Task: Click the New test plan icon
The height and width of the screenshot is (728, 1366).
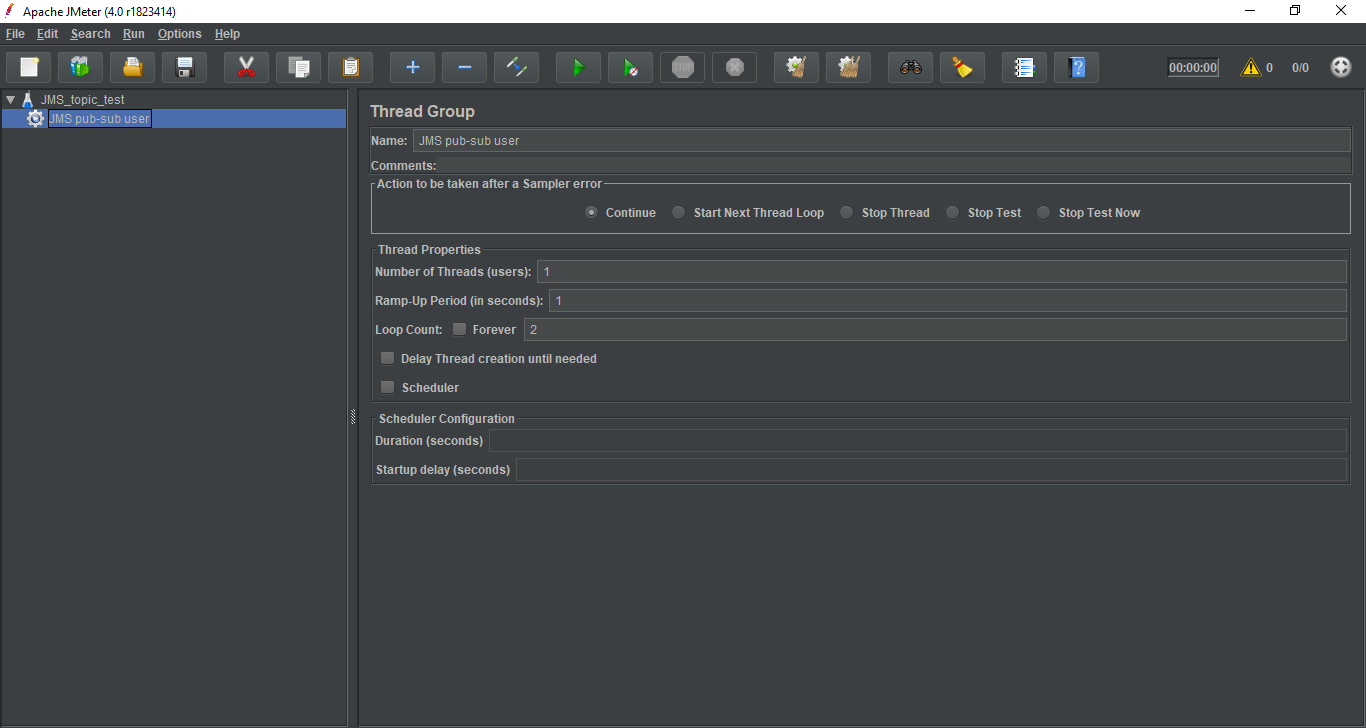Action: [x=29, y=68]
